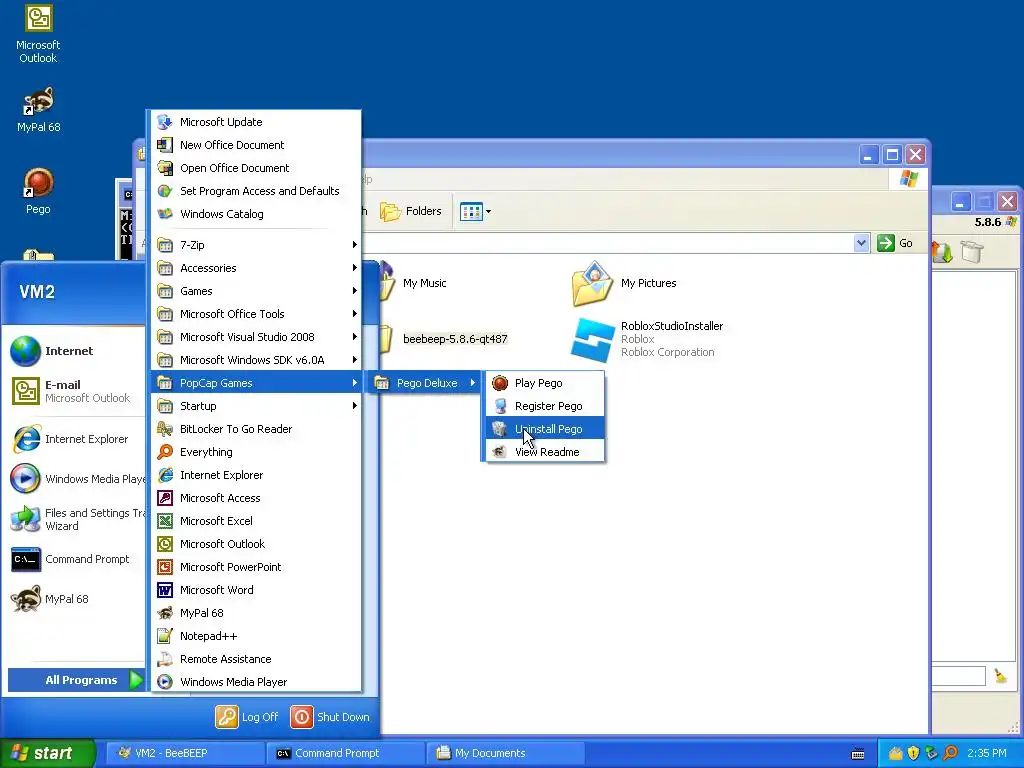Expand the Accessories submenu
Screen dimensions: 1024x768
pos(256,268)
